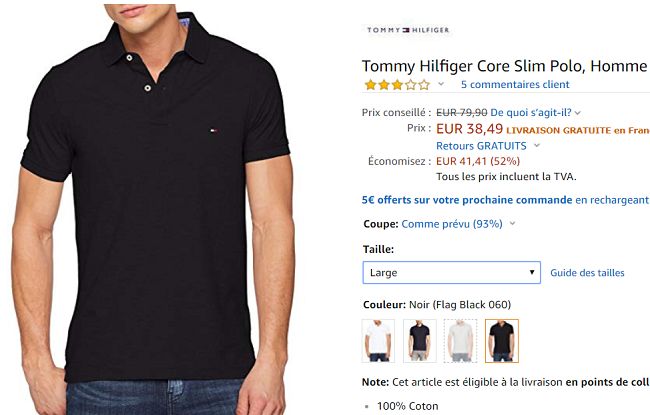Click the product title 'Tommy Hilfiger Core Slim Polo'
The image size is (650, 415).
504,65
